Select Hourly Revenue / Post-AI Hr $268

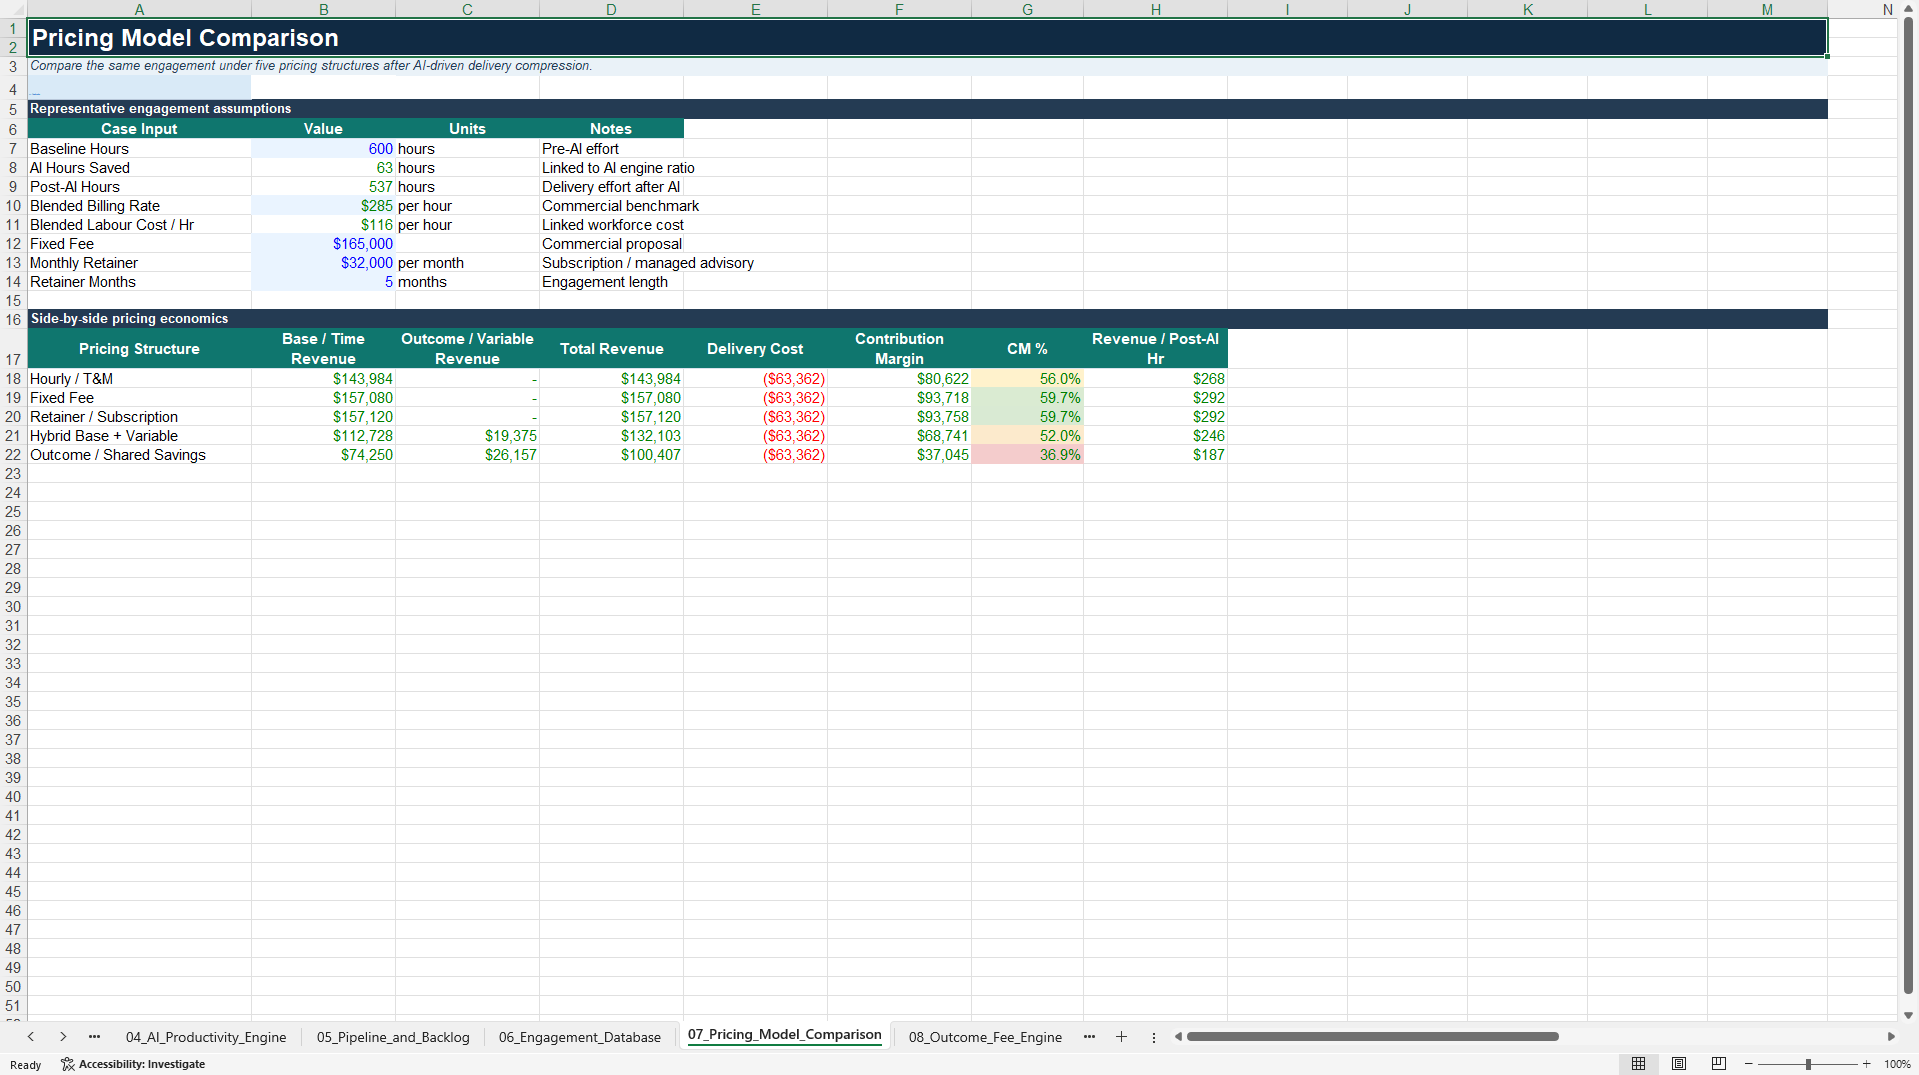(1155, 379)
